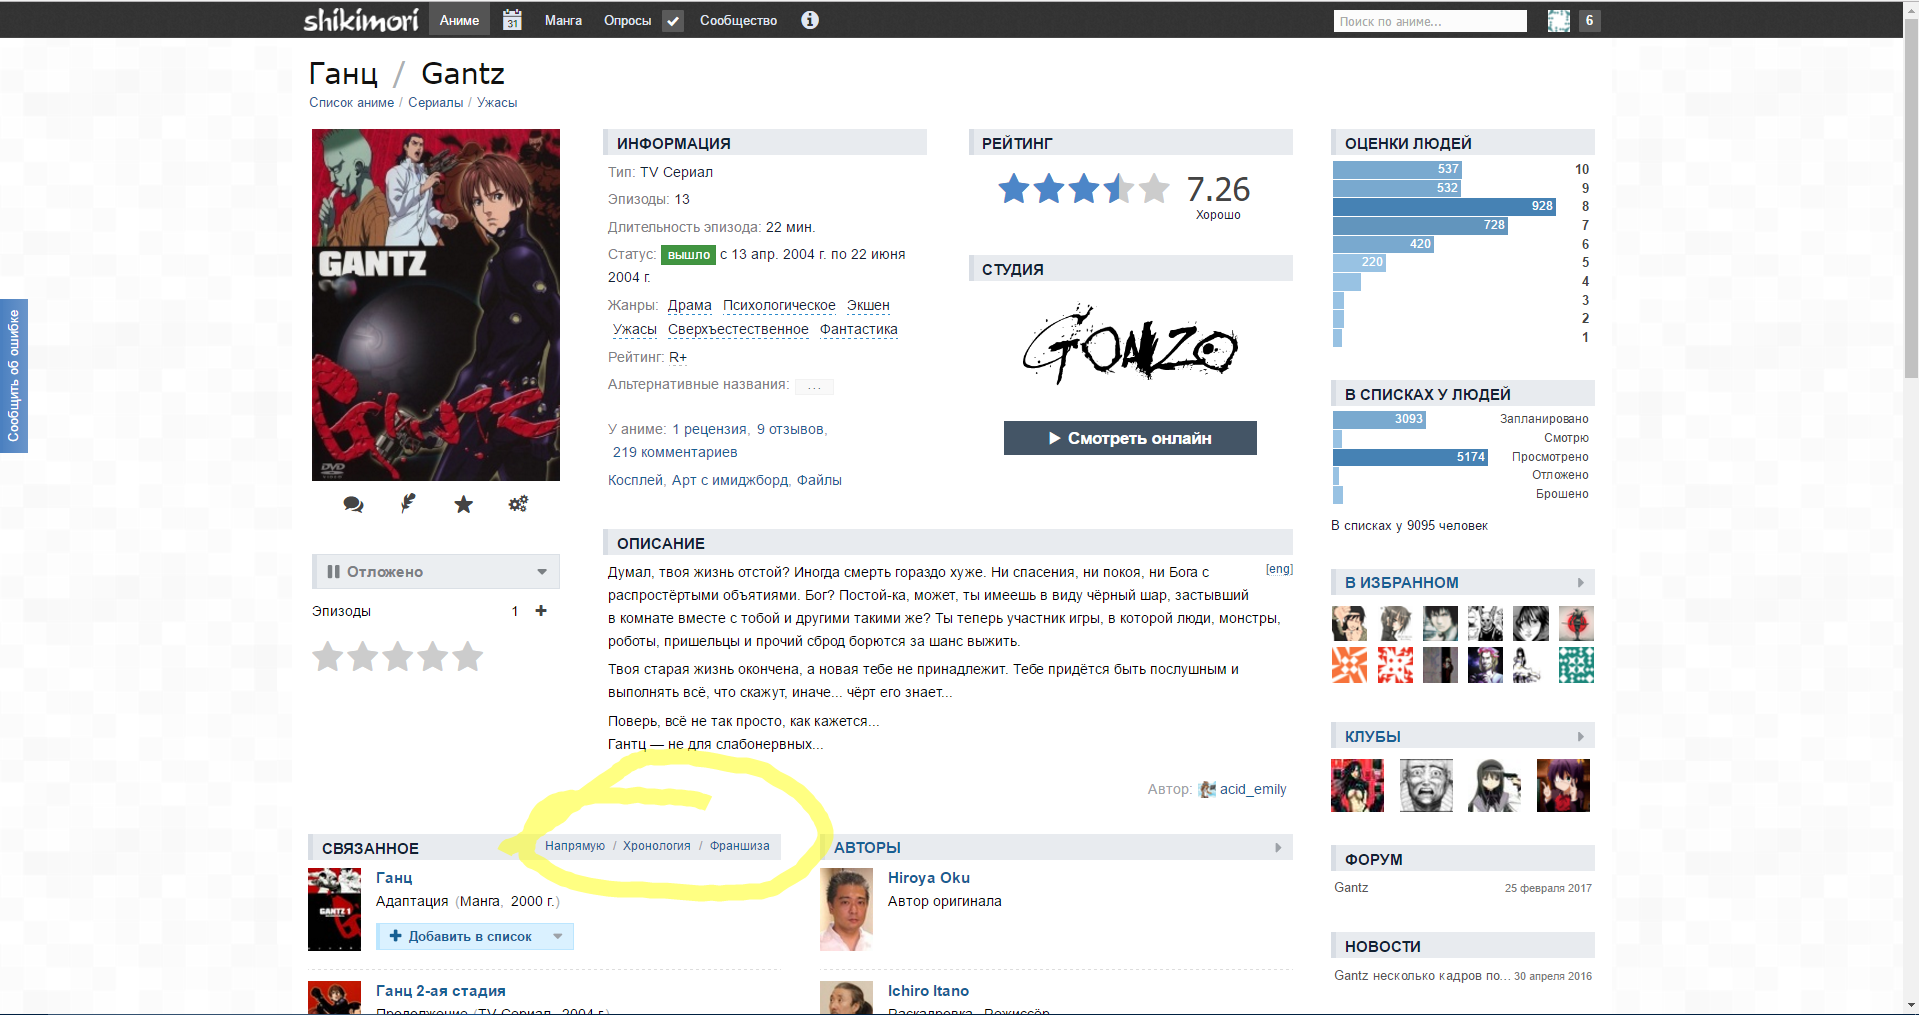Expand КЛУБЫ section arrow
1919x1015 pixels.
1581,737
